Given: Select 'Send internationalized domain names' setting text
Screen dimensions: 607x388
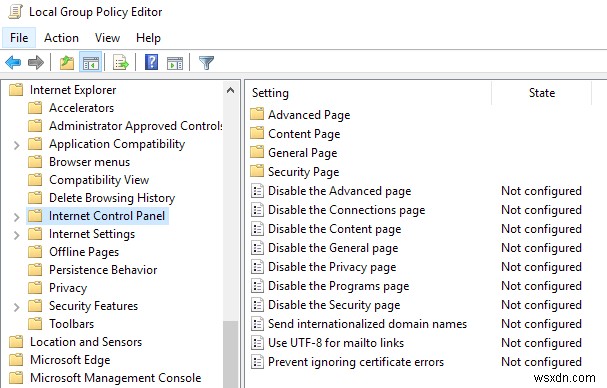Looking at the screenshot, I should point(367,324).
